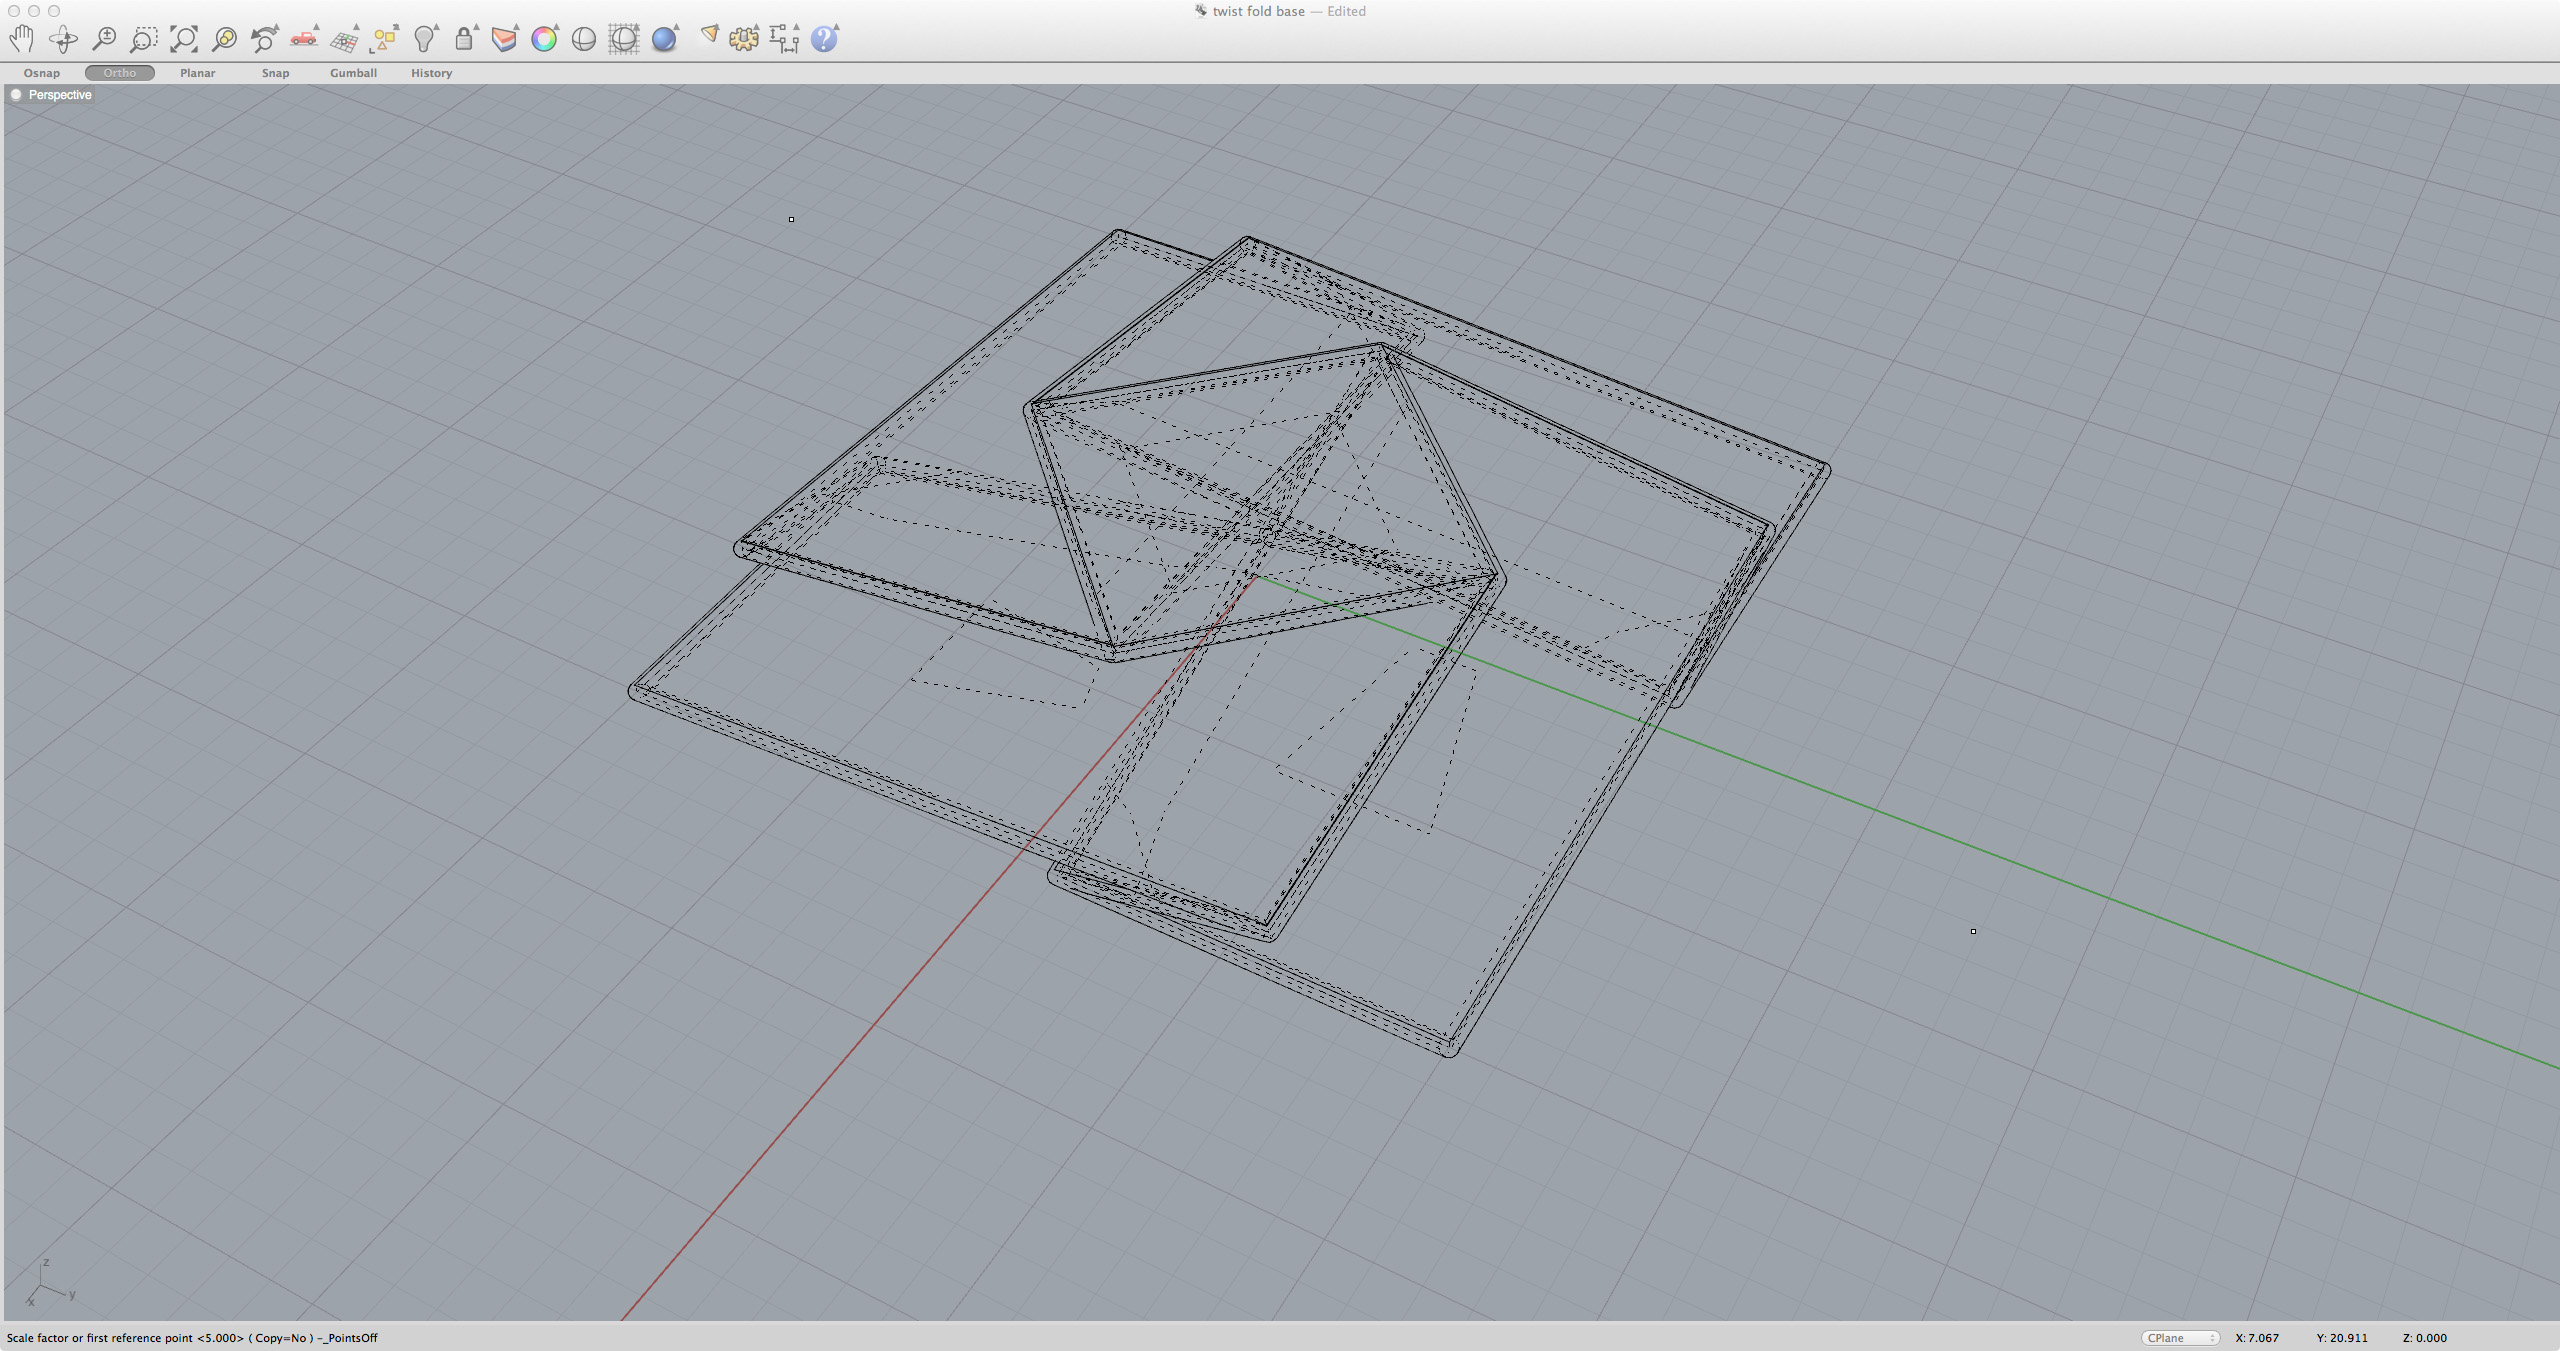Choose the Zoom dynamic magnifier tool
Screen dimensions: 2560x1351
pyautogui.click(x=103, y=39)
